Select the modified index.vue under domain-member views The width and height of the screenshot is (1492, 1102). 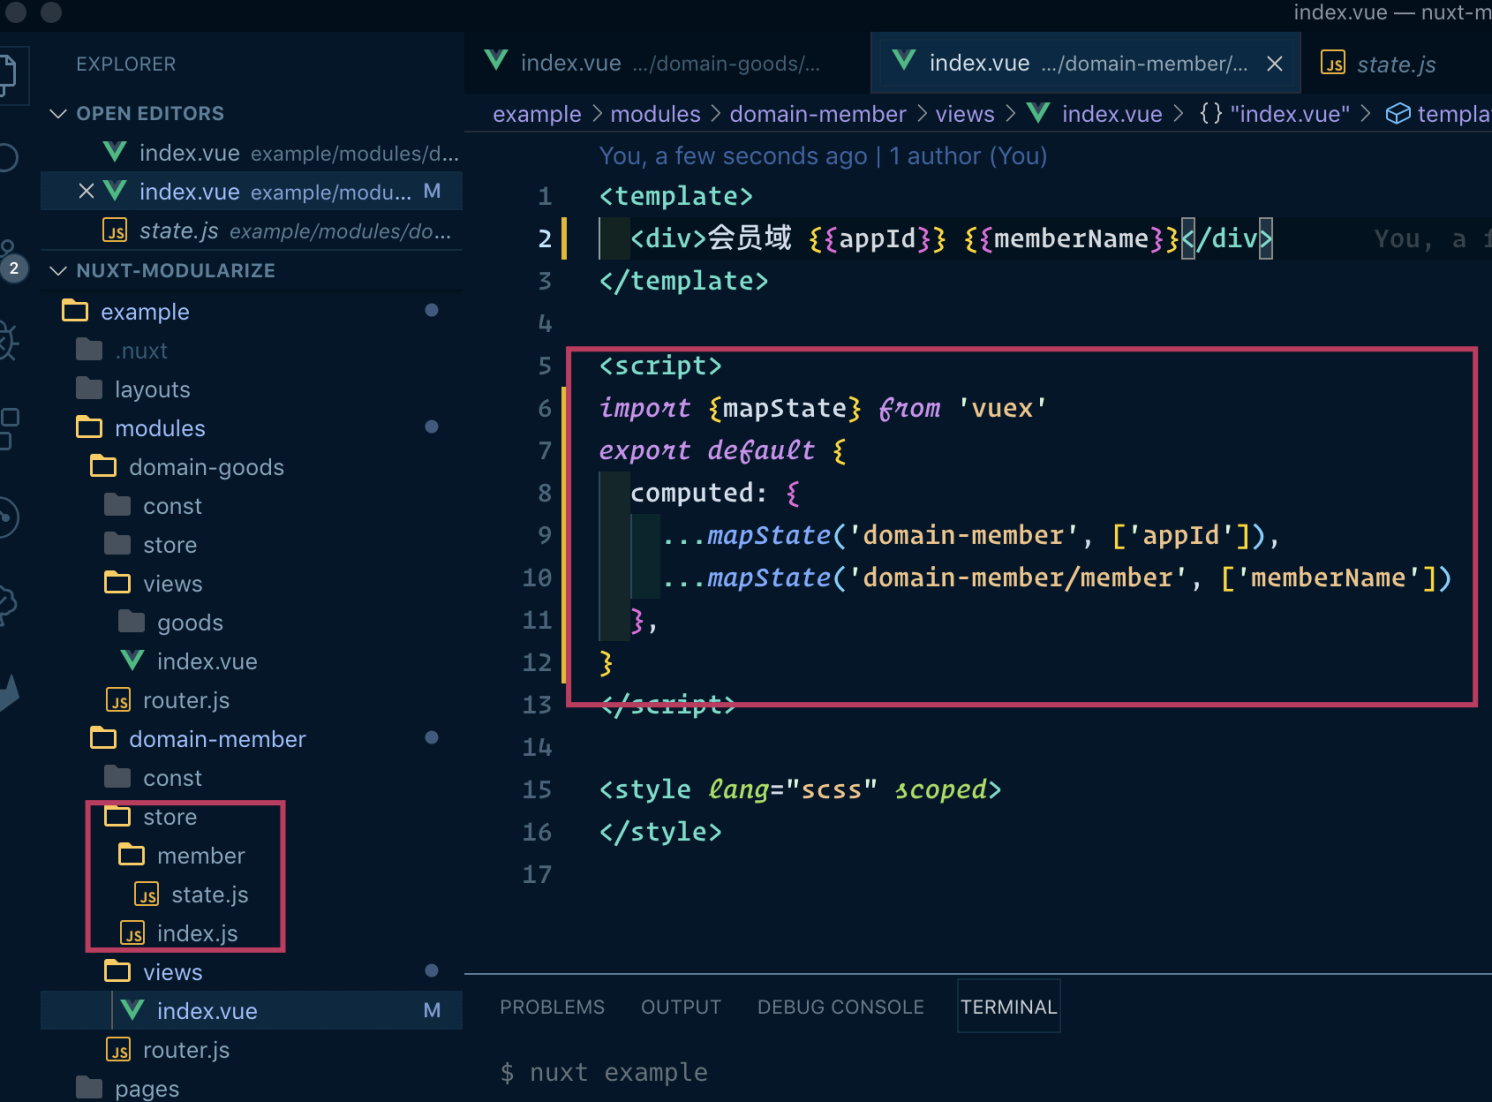(251, 1011)
